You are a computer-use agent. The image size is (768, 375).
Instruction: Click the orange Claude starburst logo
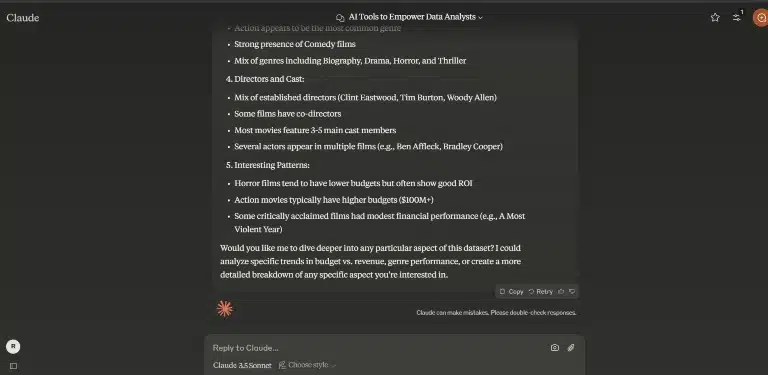point(225,309)
